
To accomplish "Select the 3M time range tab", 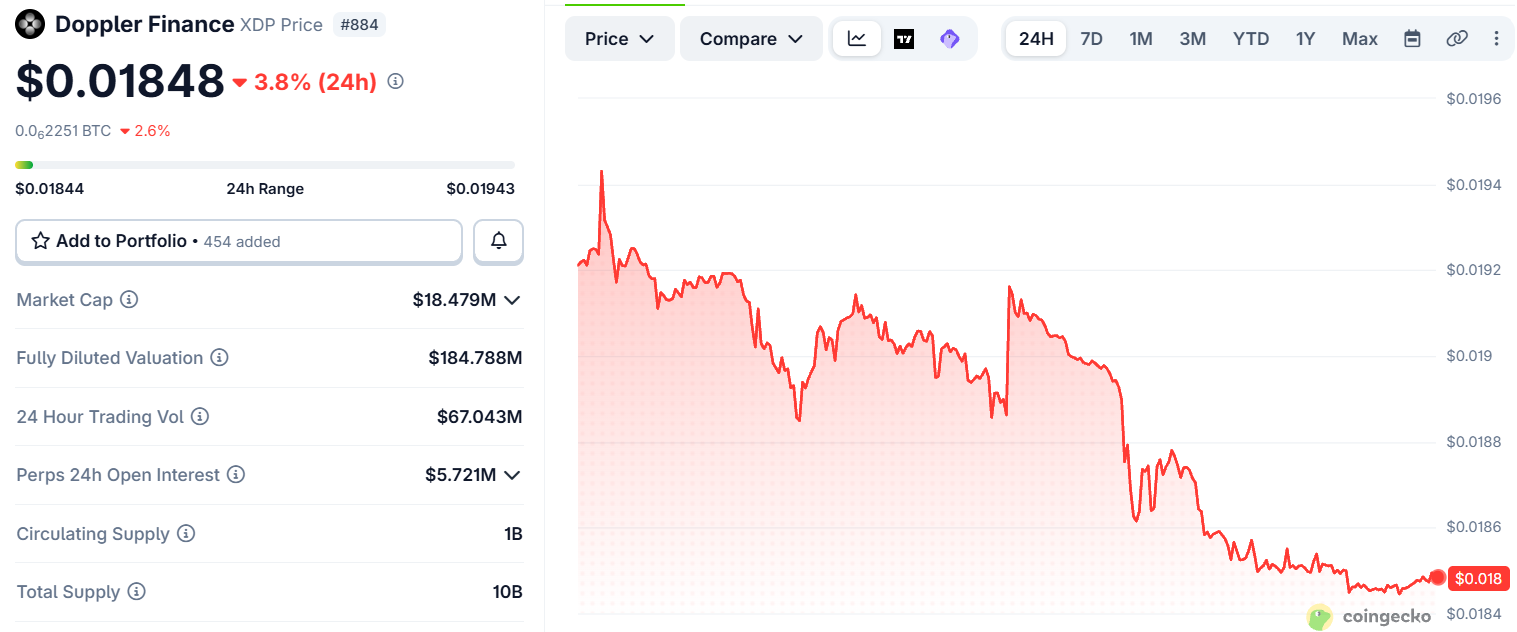I will [1192, 39].
